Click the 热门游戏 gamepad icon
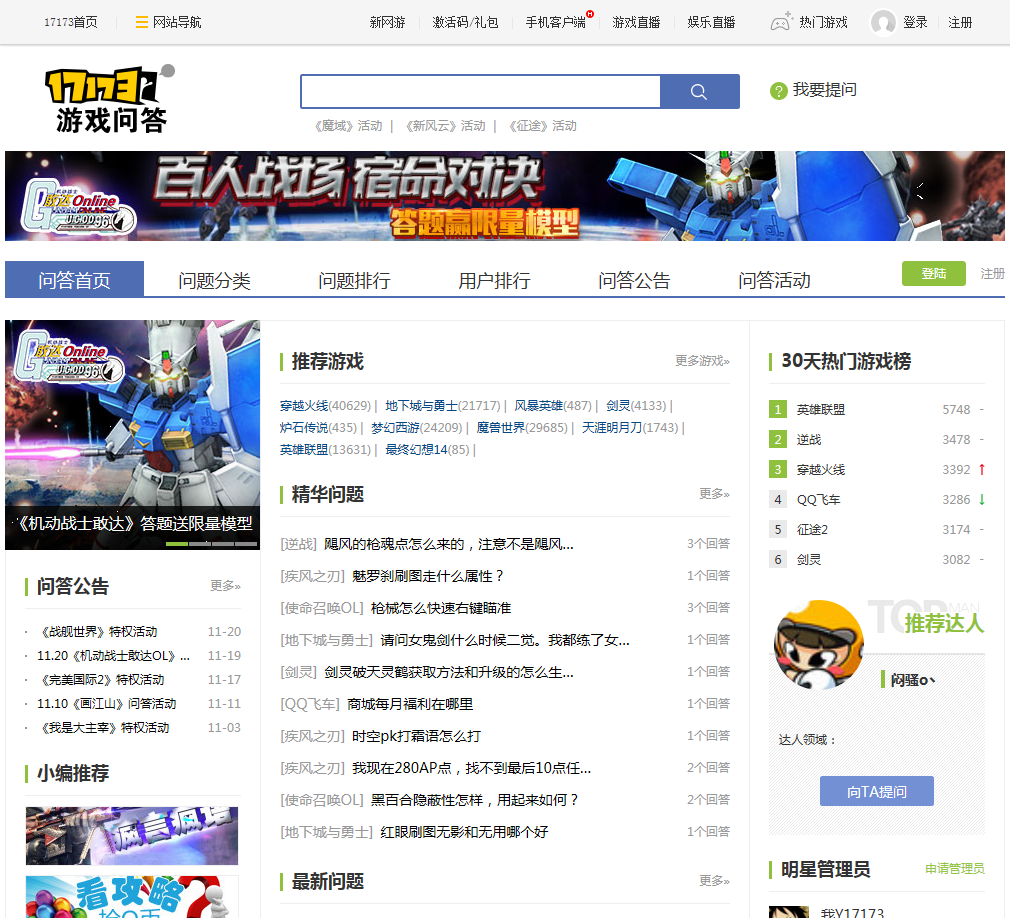 tap(780, 23)
